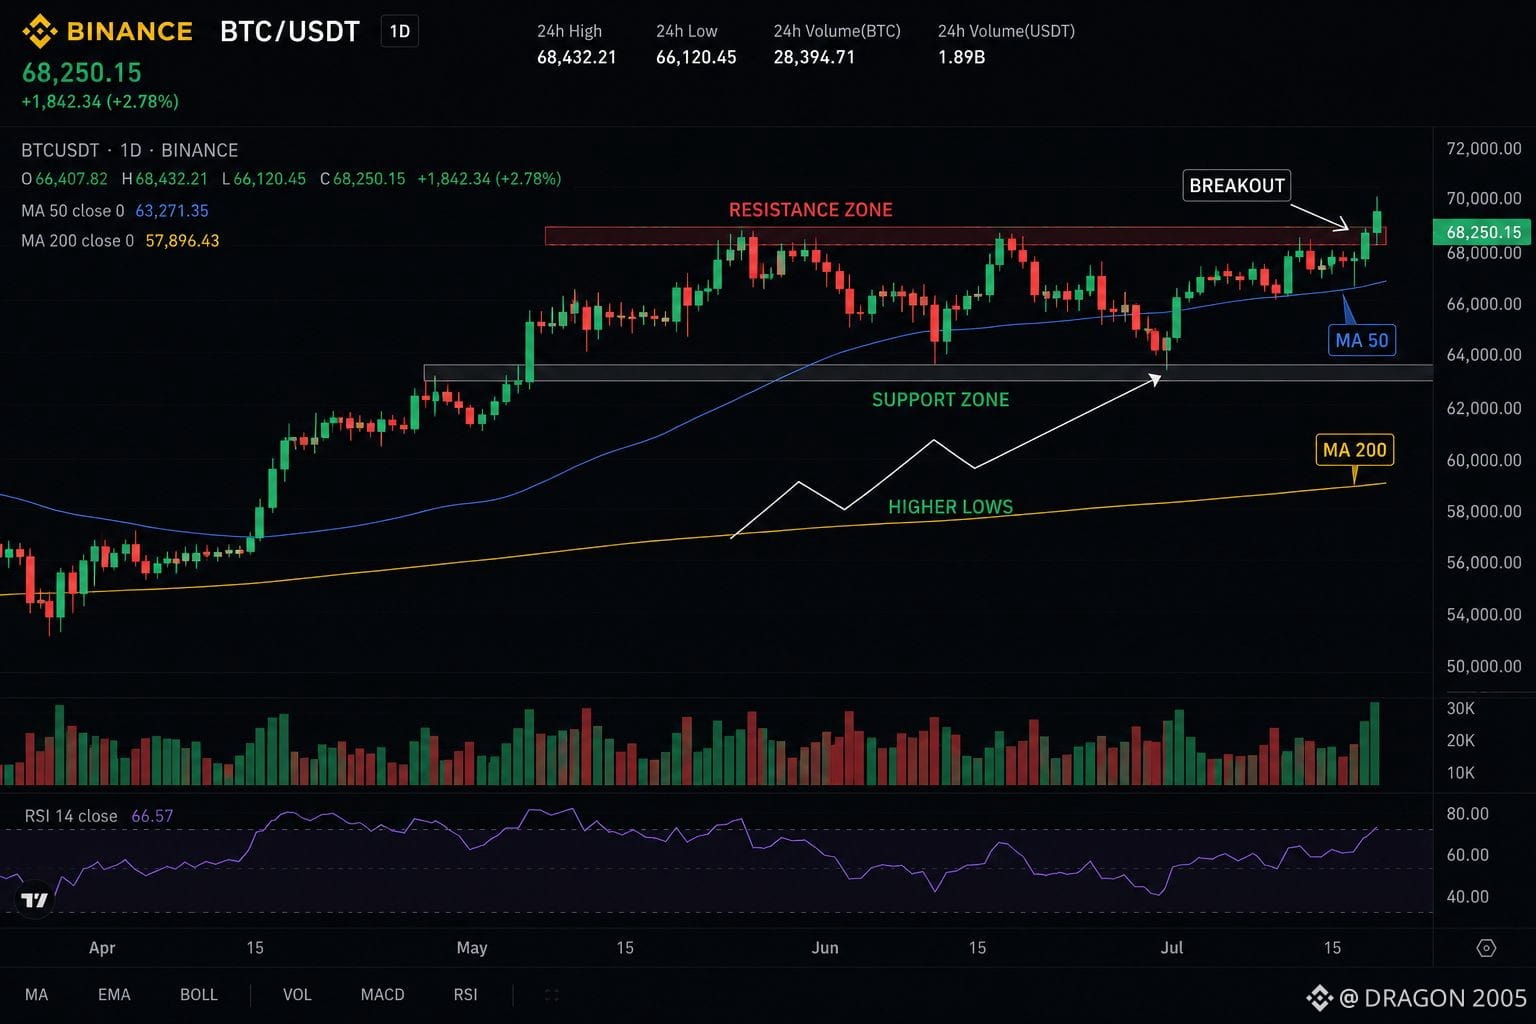Click the TradingView logo in the RSI pane
The height and width of the screenshot is (1024, 1536).
35,900
